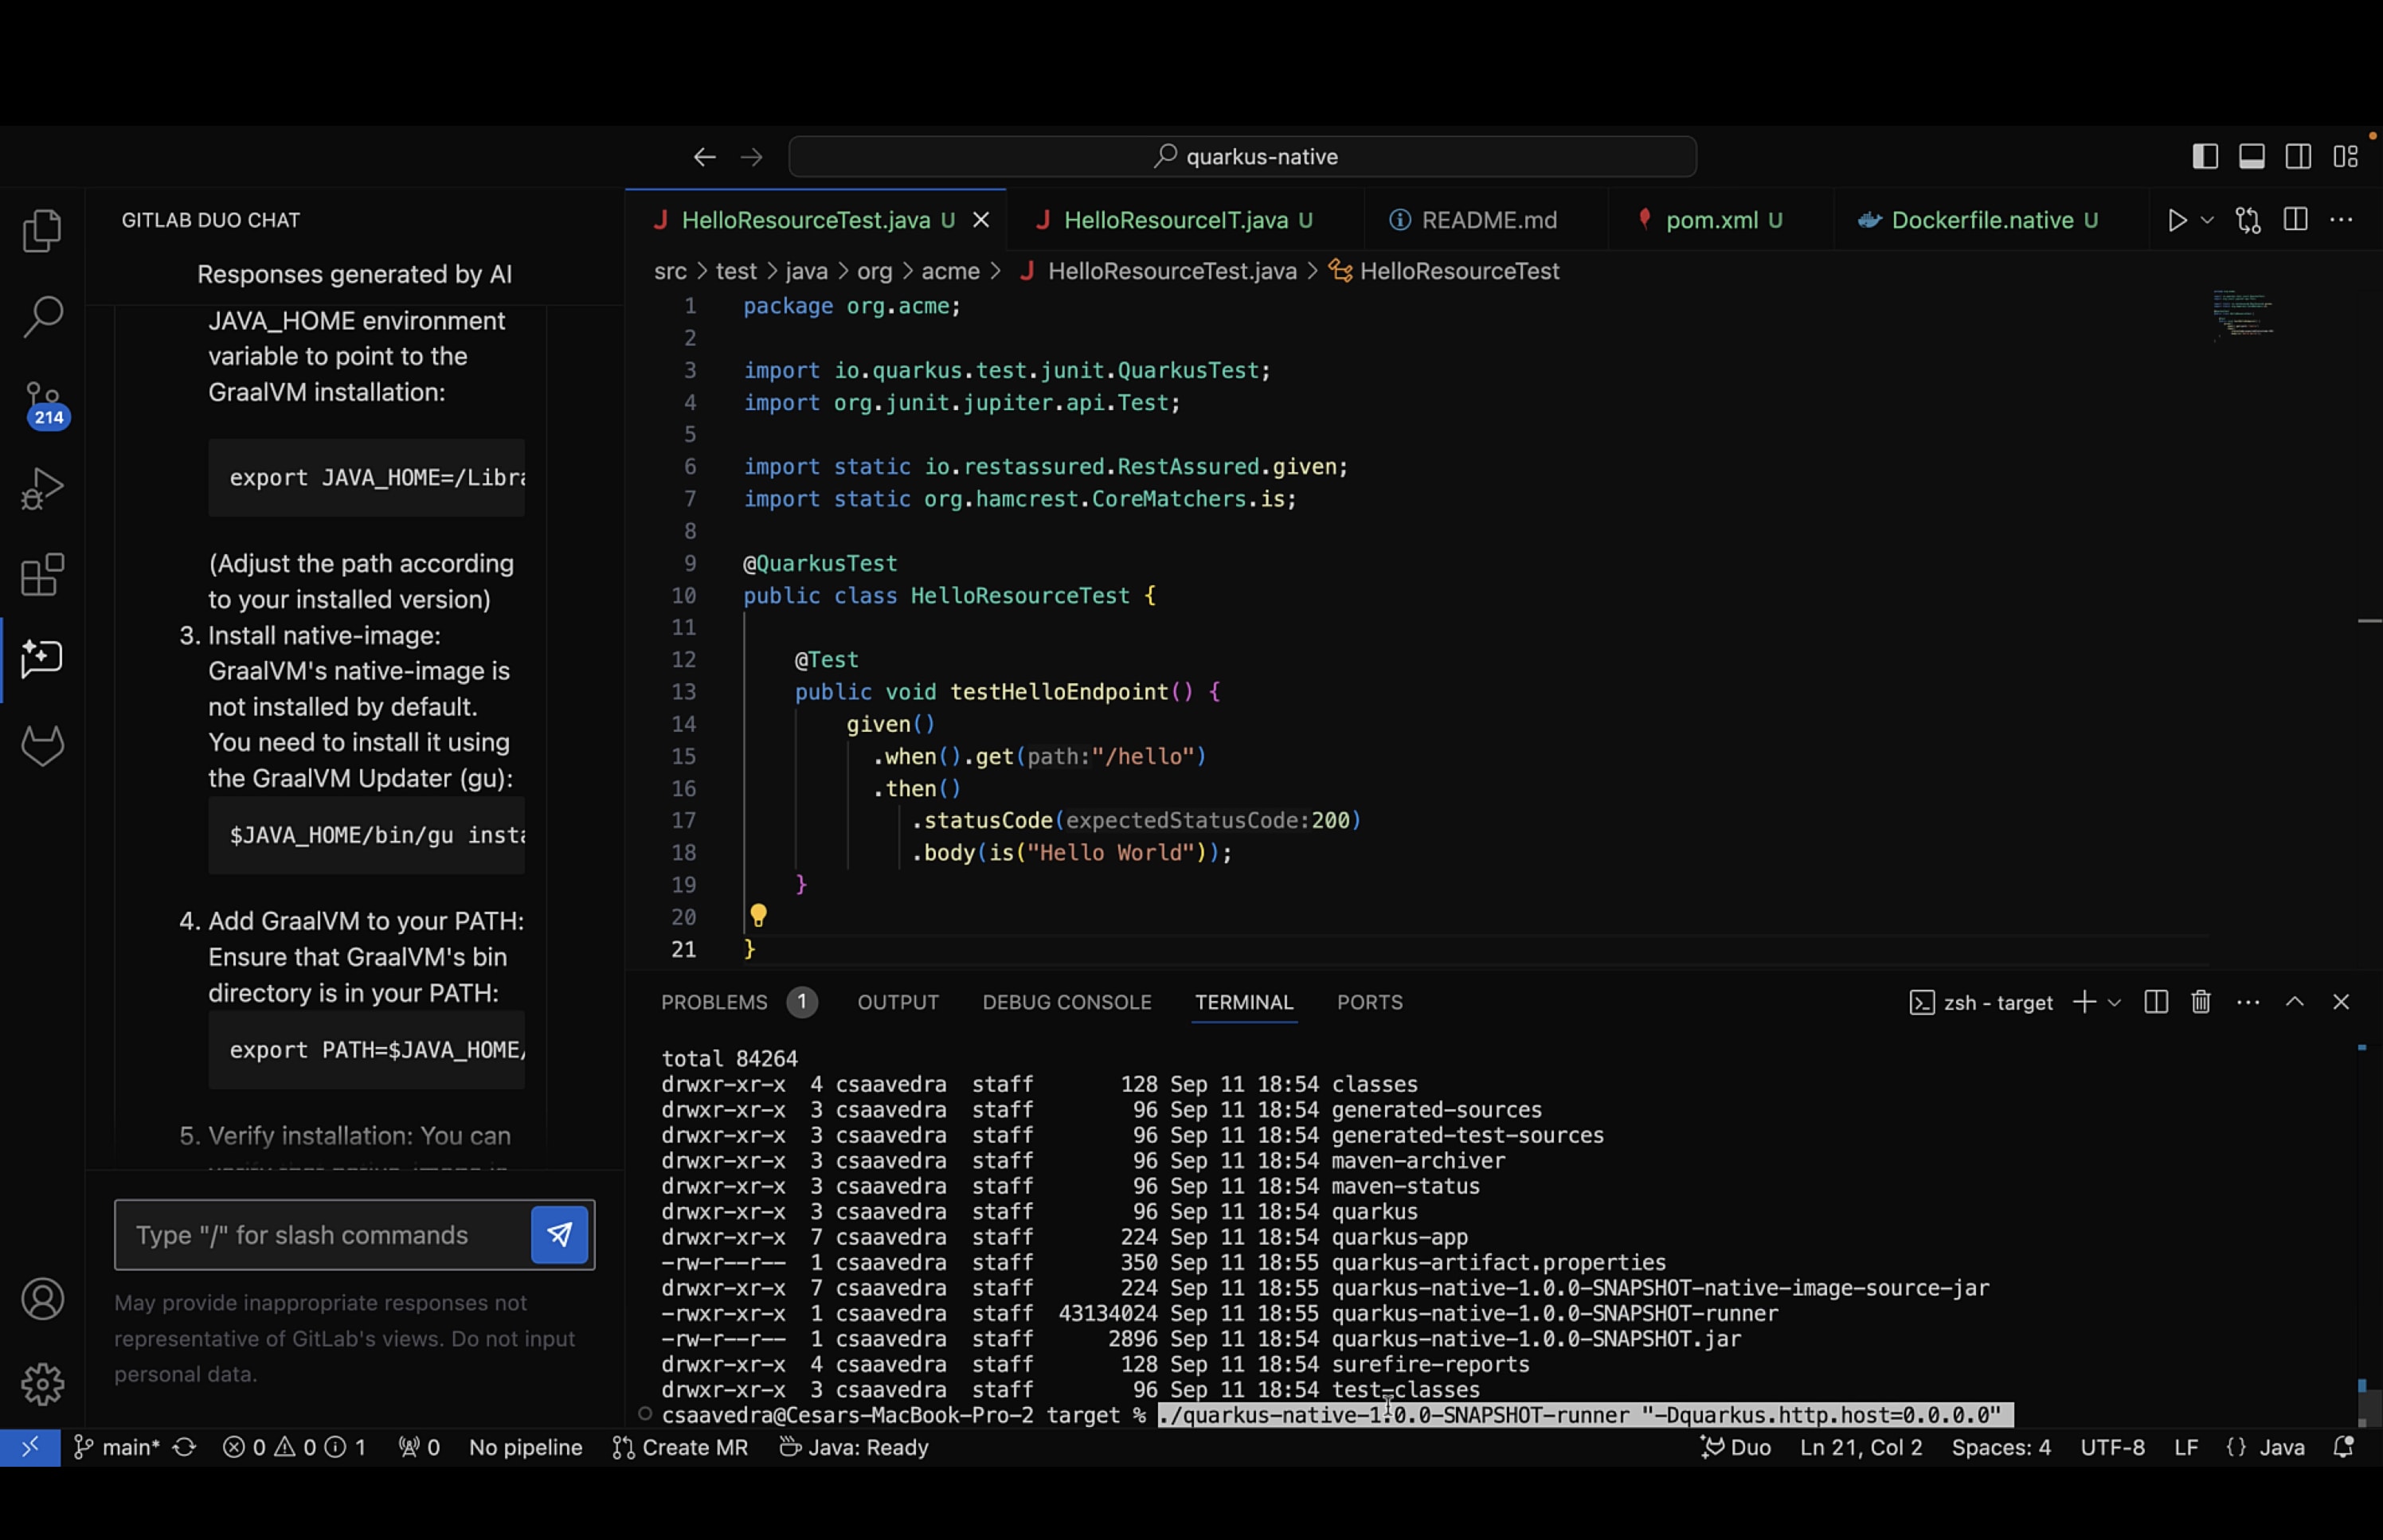Select the GitLab Duo Chat sidebar icon
Image resolution: width=2383 pixels, height=1540 pixels.
[x=42, y=659]
